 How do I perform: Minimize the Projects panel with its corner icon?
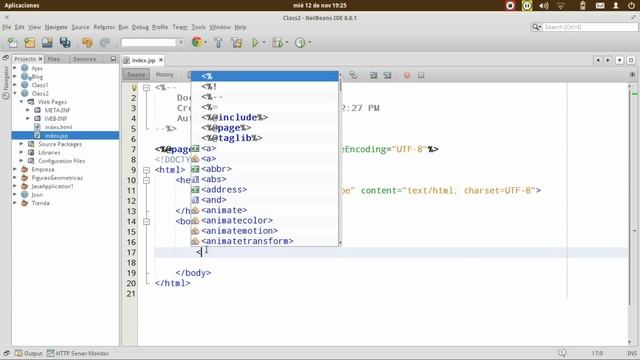coord(113,59)
